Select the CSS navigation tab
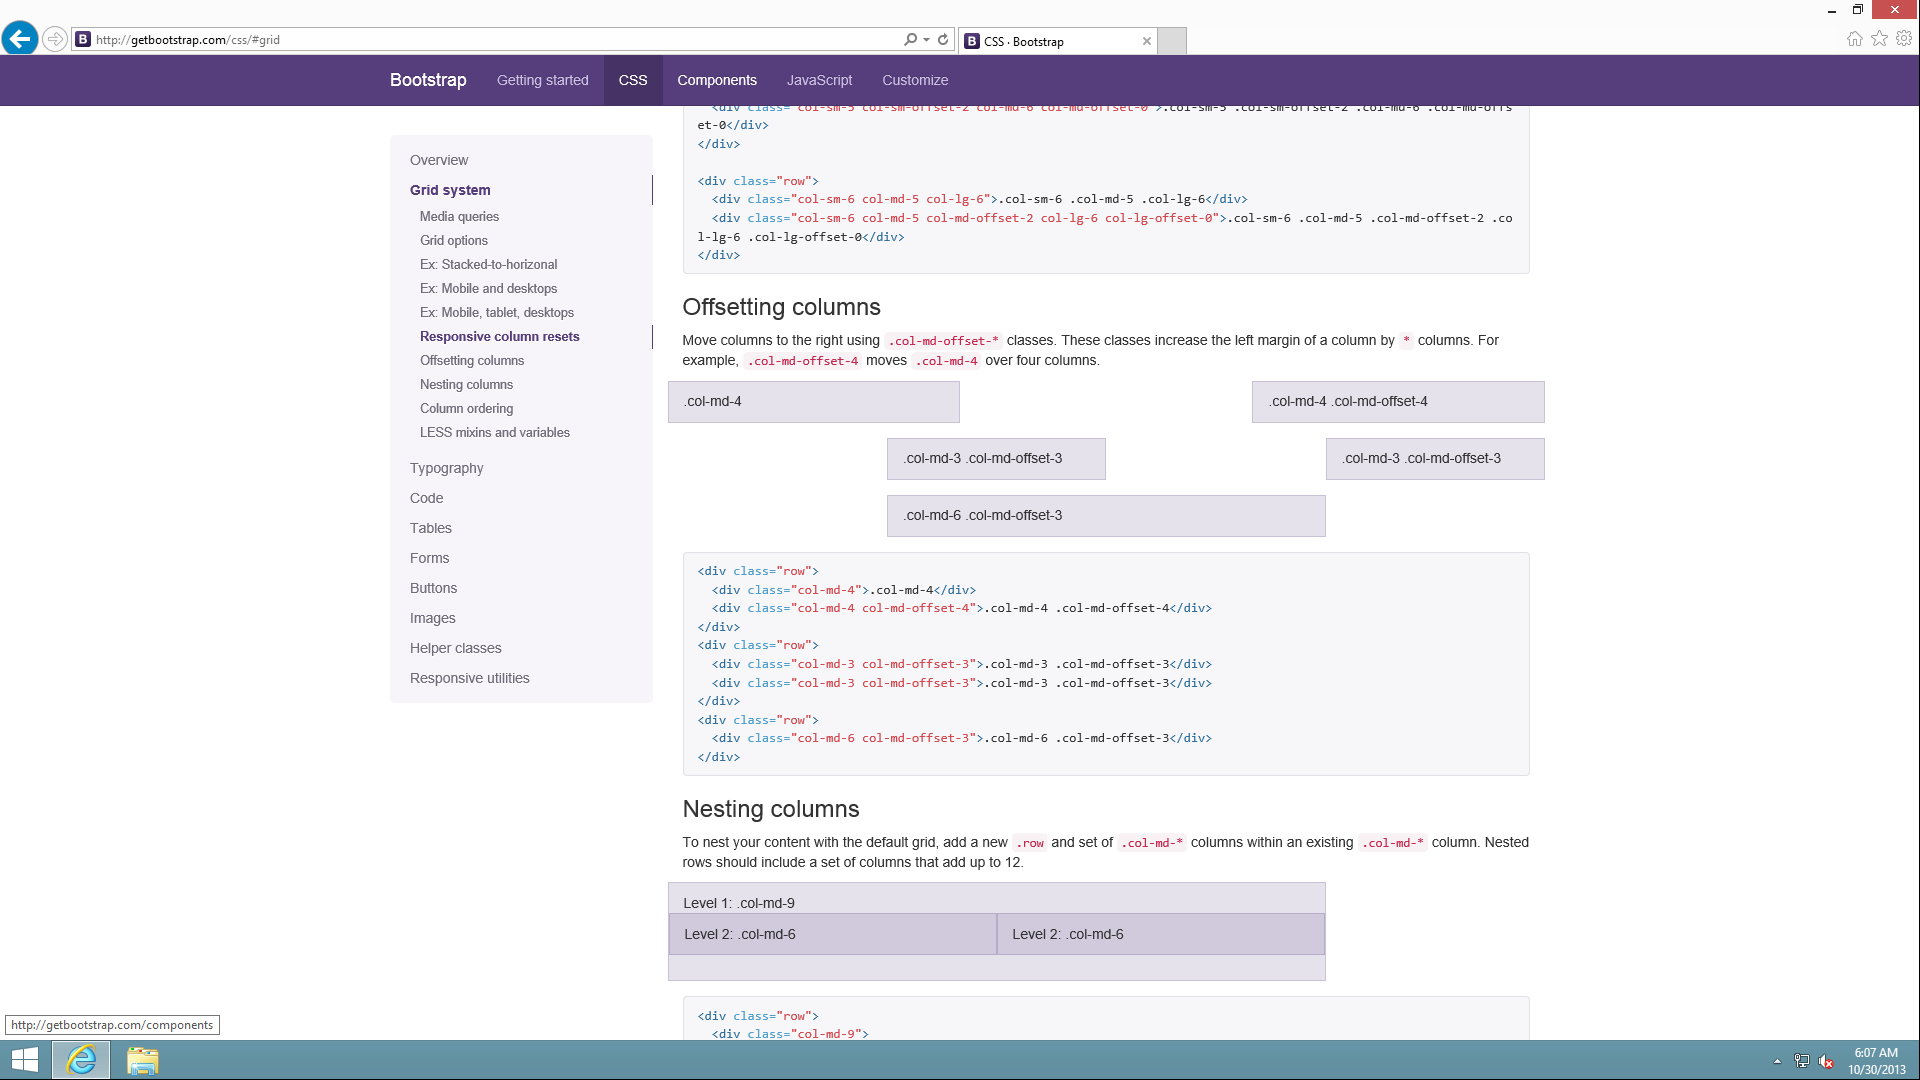This screenshot has width=1920, height=1080. 632,80
